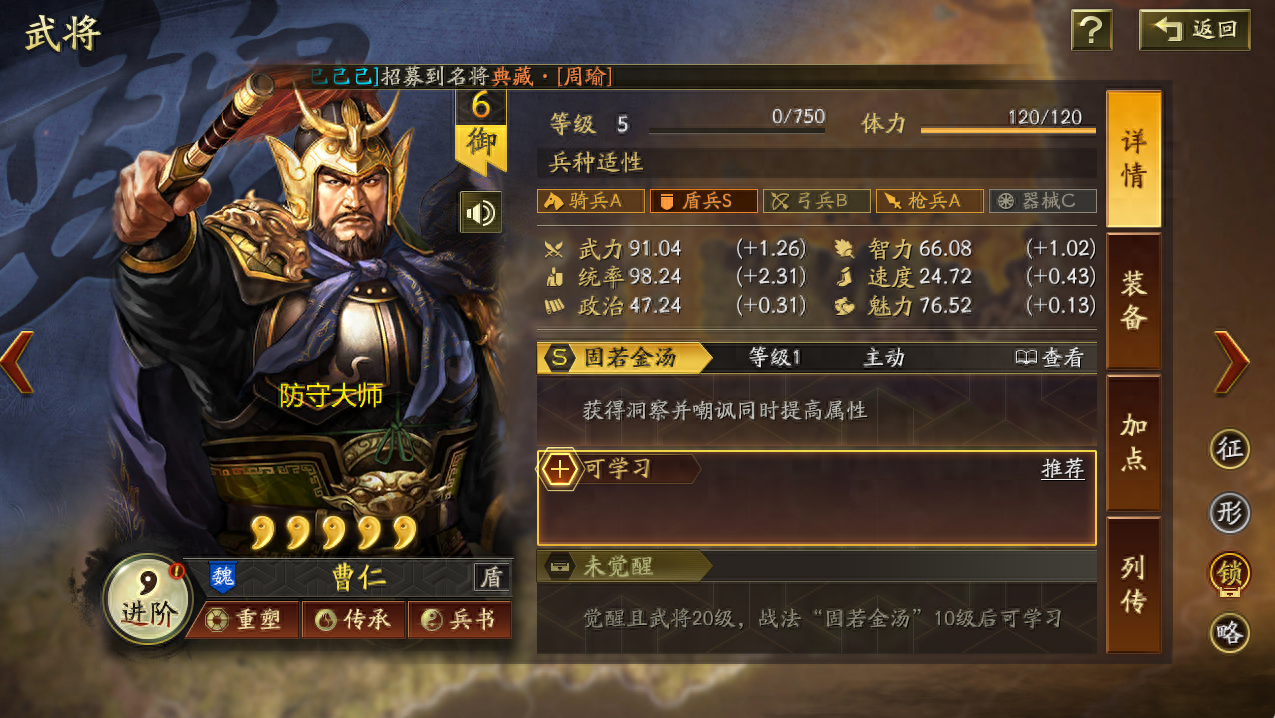The width and height of the screenshot is (1275, 718).
Task: Tap the round 形 icon
Action: (1230, 513)
